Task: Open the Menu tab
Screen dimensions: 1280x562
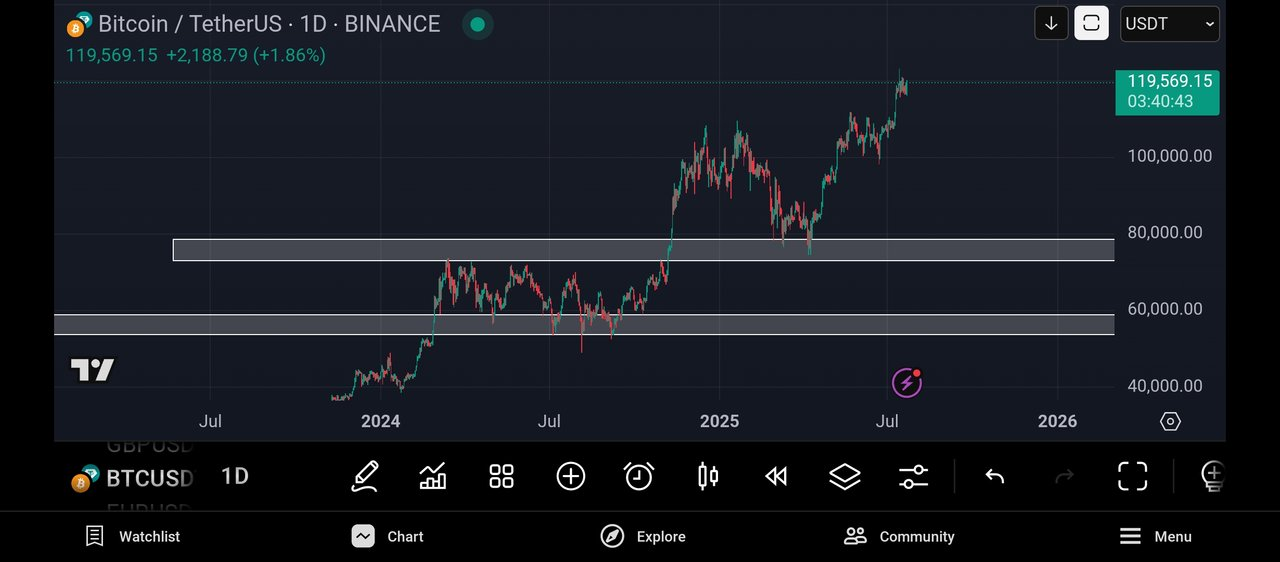Action: click(1155, 537)
